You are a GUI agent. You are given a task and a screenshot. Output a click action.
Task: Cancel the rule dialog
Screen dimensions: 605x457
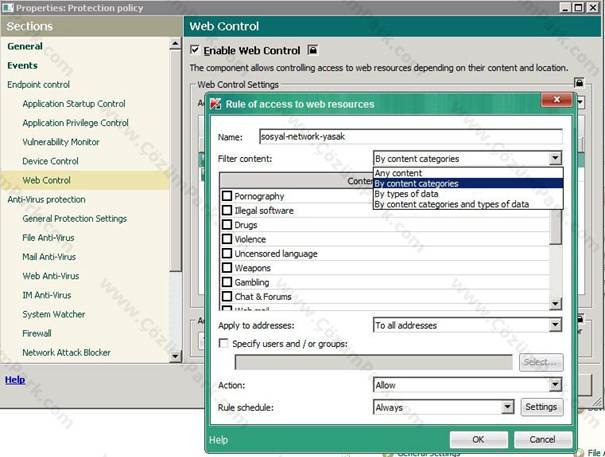(542, 439)
